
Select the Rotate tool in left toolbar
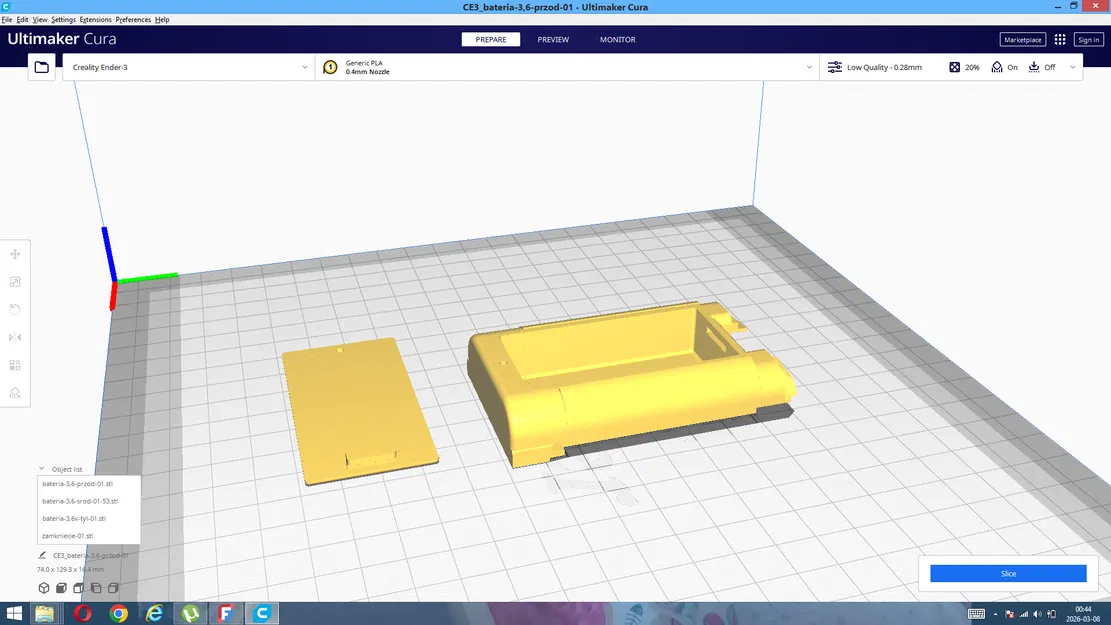click(15, 310)
